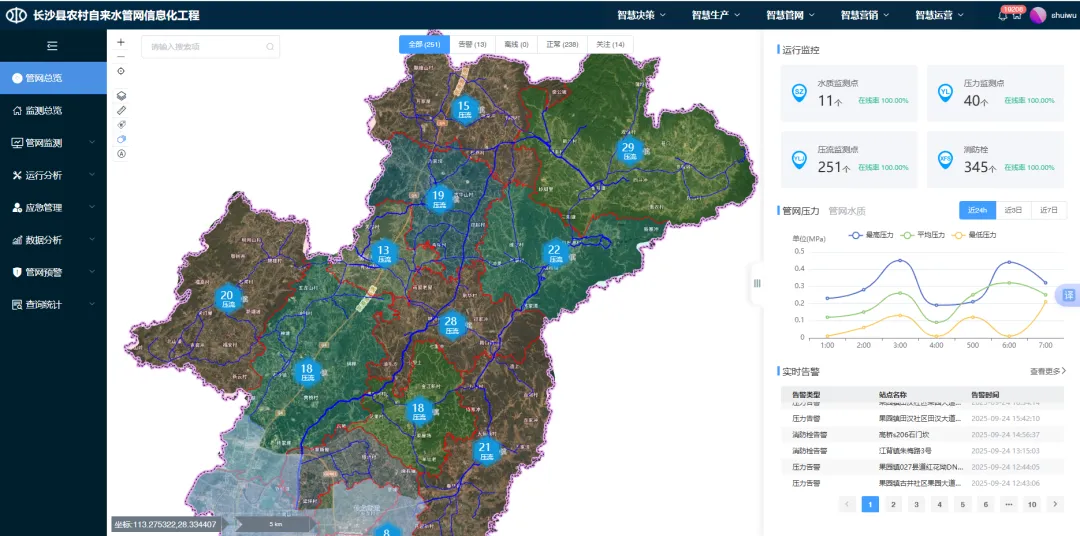
Task: Click the translate 译 floating button
Action: 1068,295
